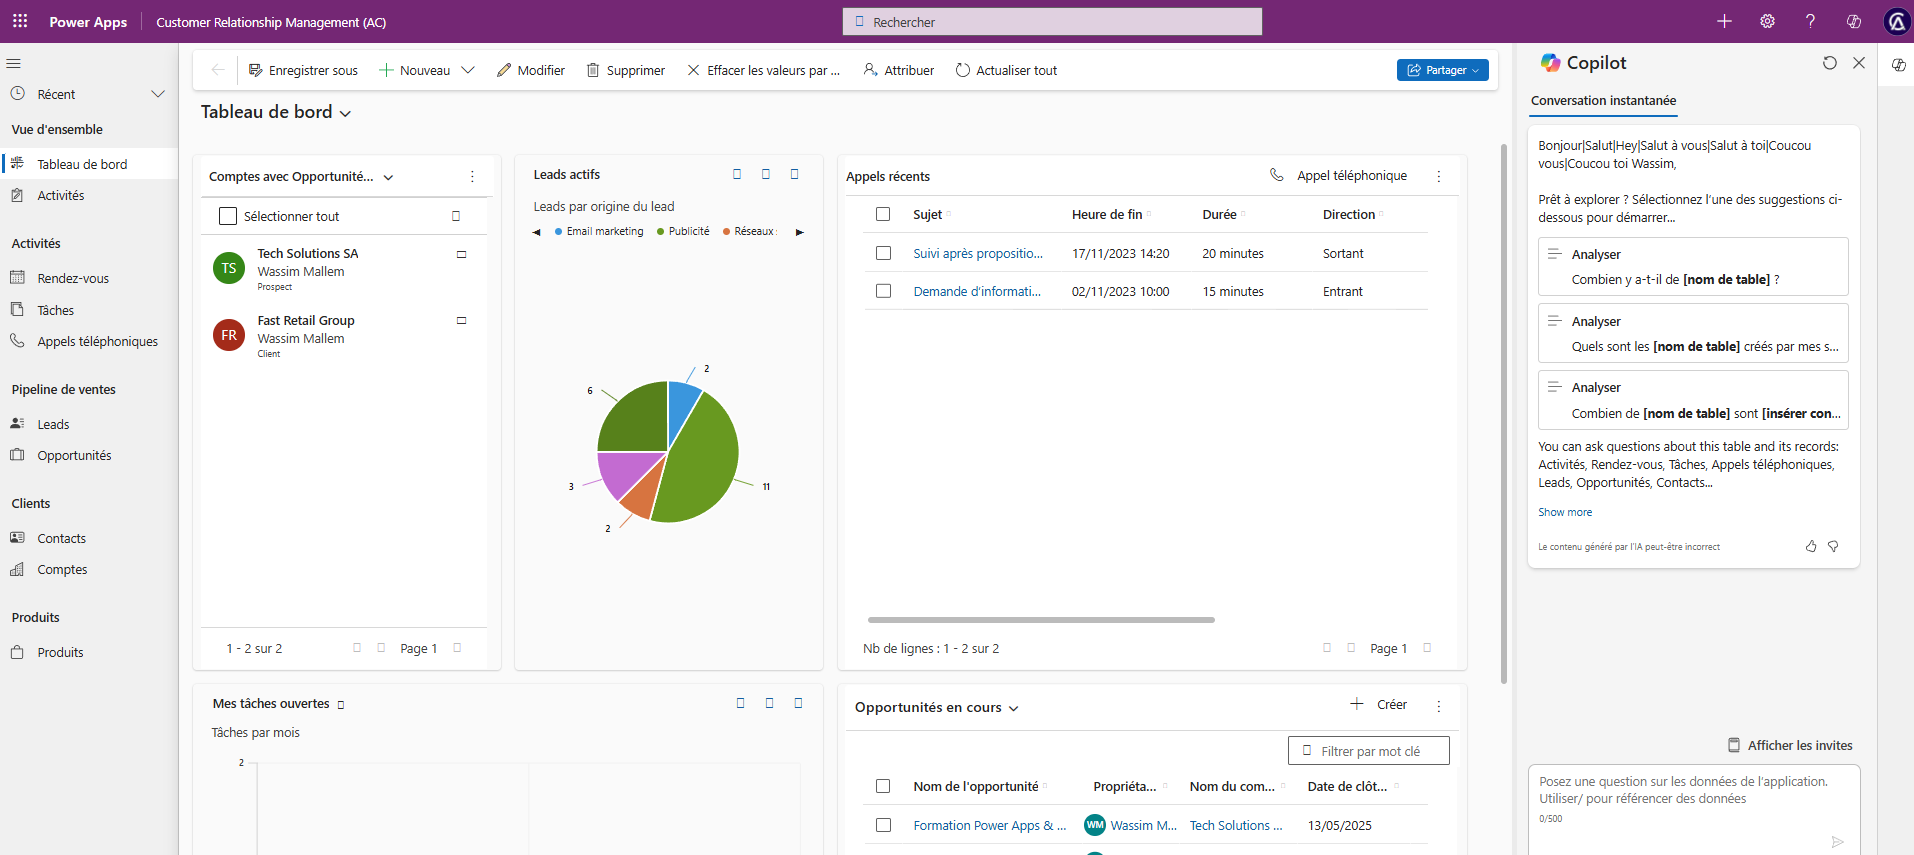Open the Opportunités en cours view dropdown
1914x855 pixels.
pyautogui.click(x=1013, y=708)
